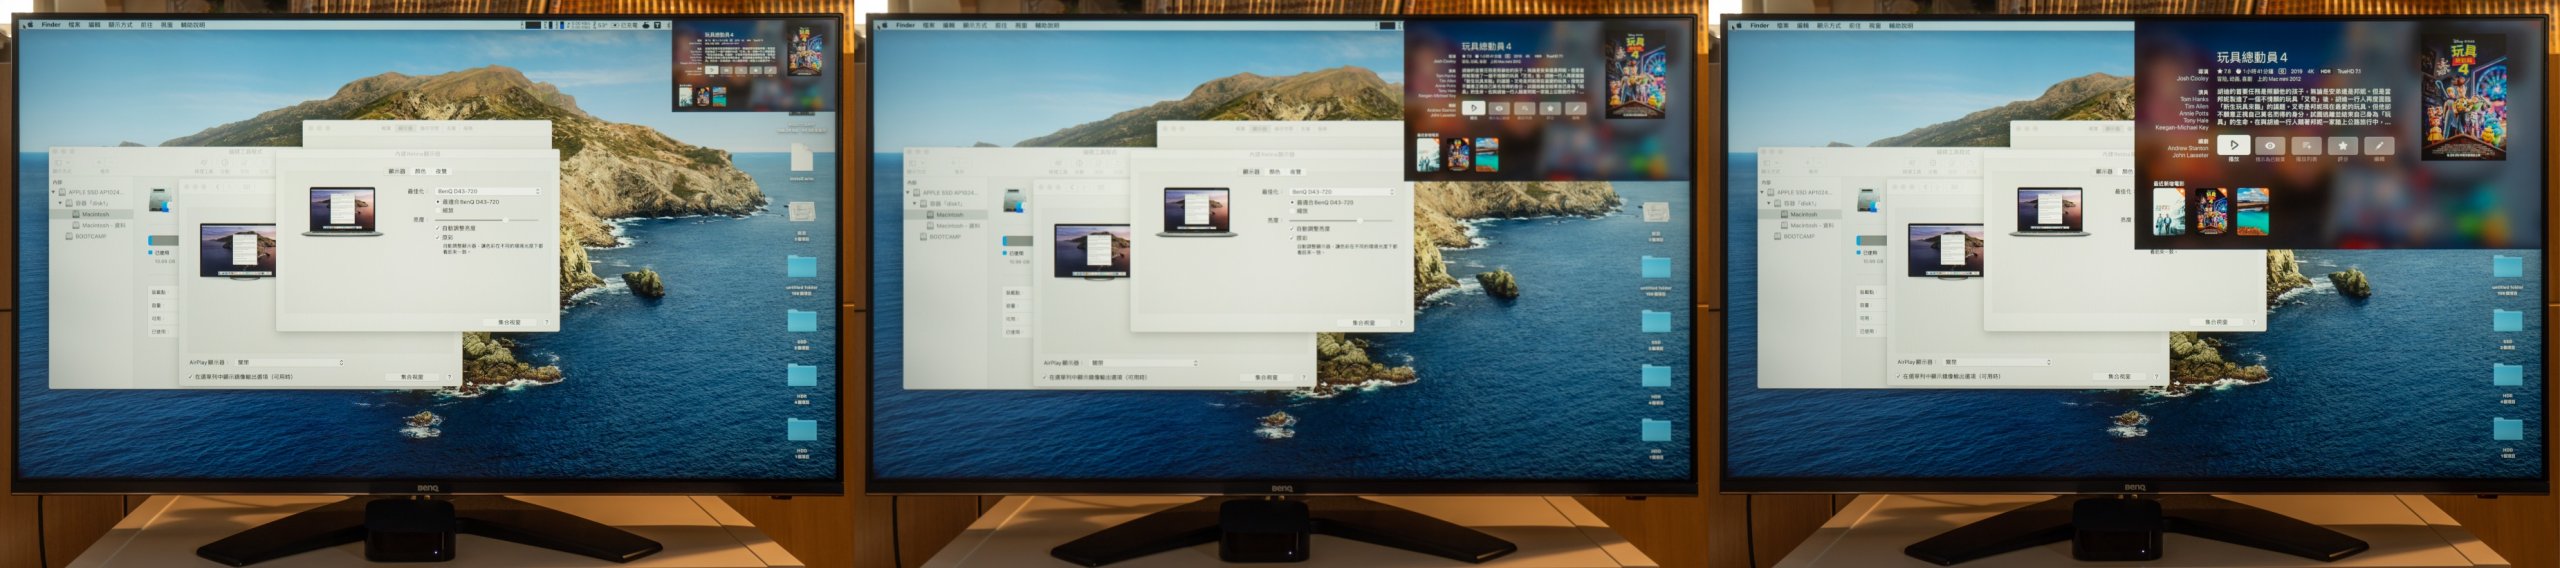Click the star rating icon on the right monitor
Screen dimensions: 2560x568
point(2342,145)
